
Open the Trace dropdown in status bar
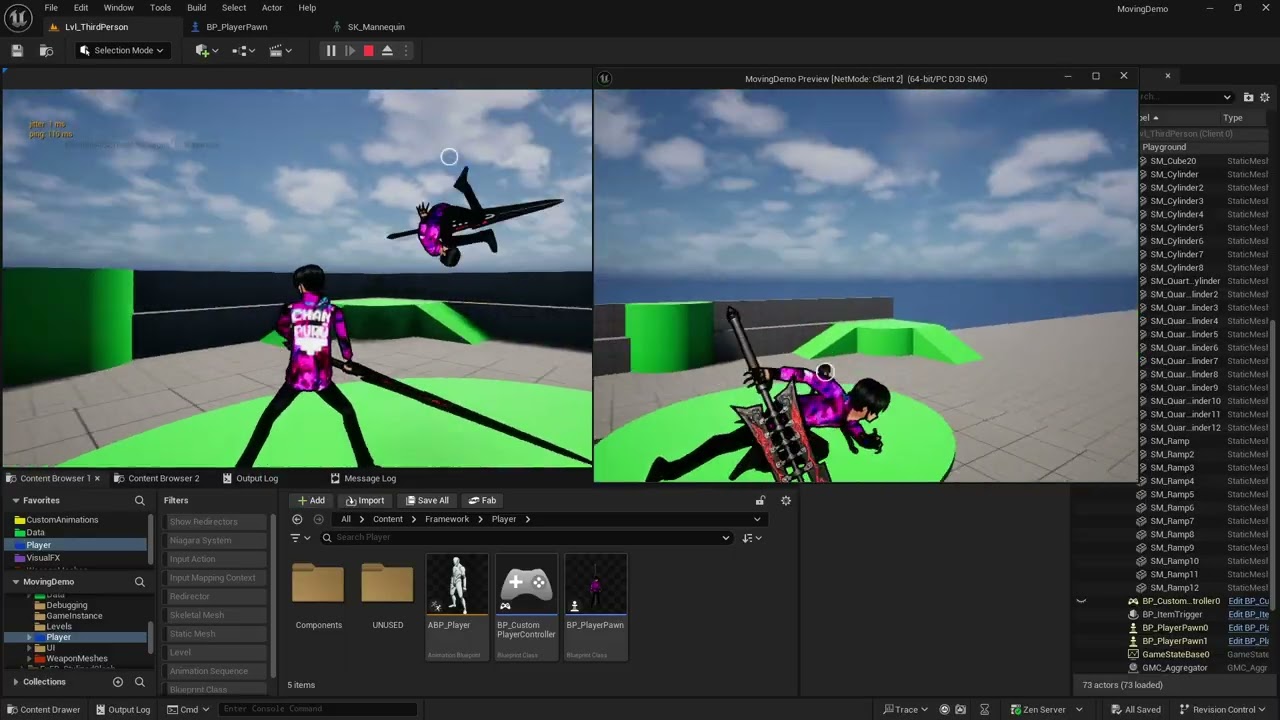[905, 710]
